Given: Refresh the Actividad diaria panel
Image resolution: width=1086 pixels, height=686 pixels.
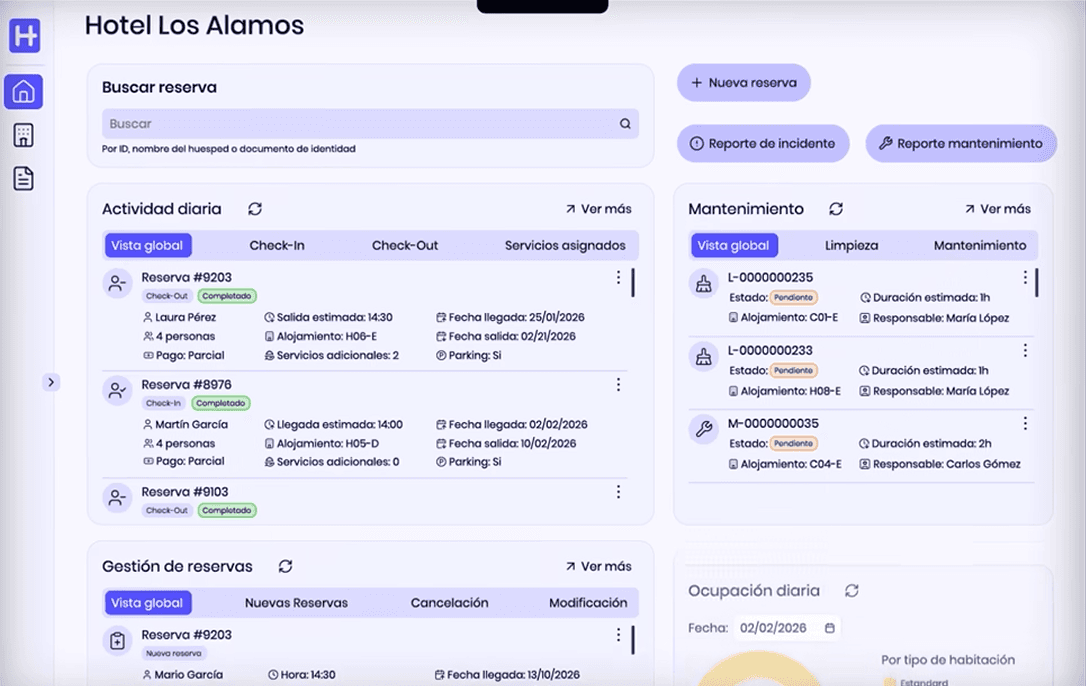Looking at the screenshot, I should pos(255,209).
